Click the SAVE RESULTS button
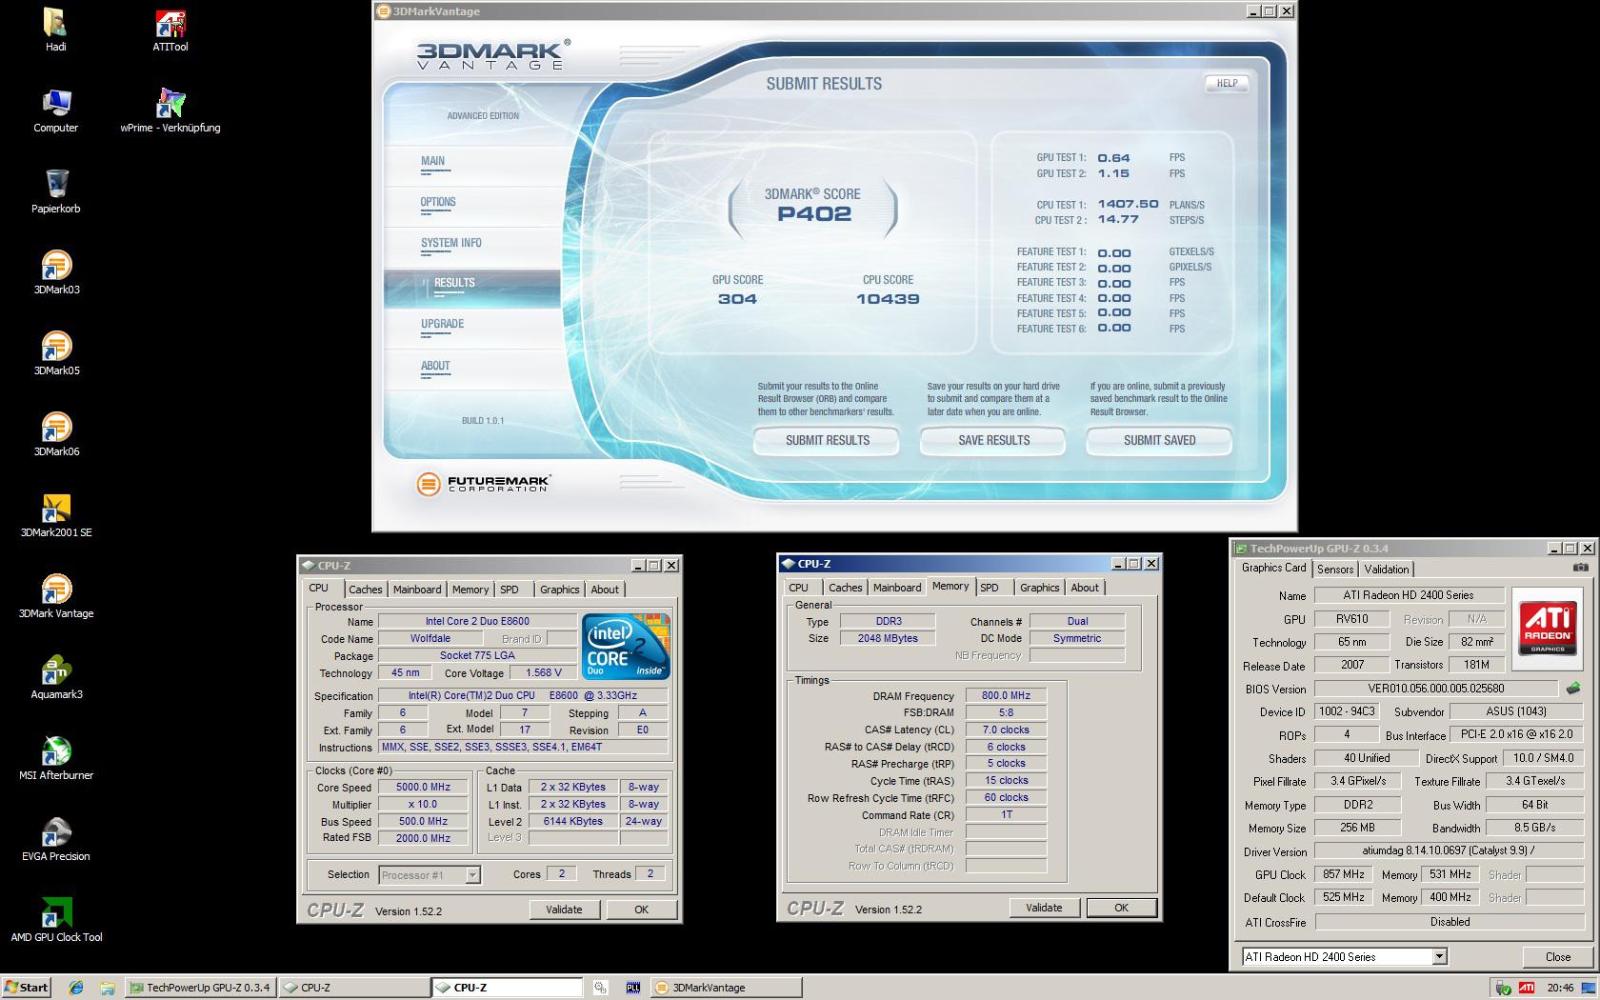Image resolution: width=1600 pixels, height=1000 pixels. (993, 441)
